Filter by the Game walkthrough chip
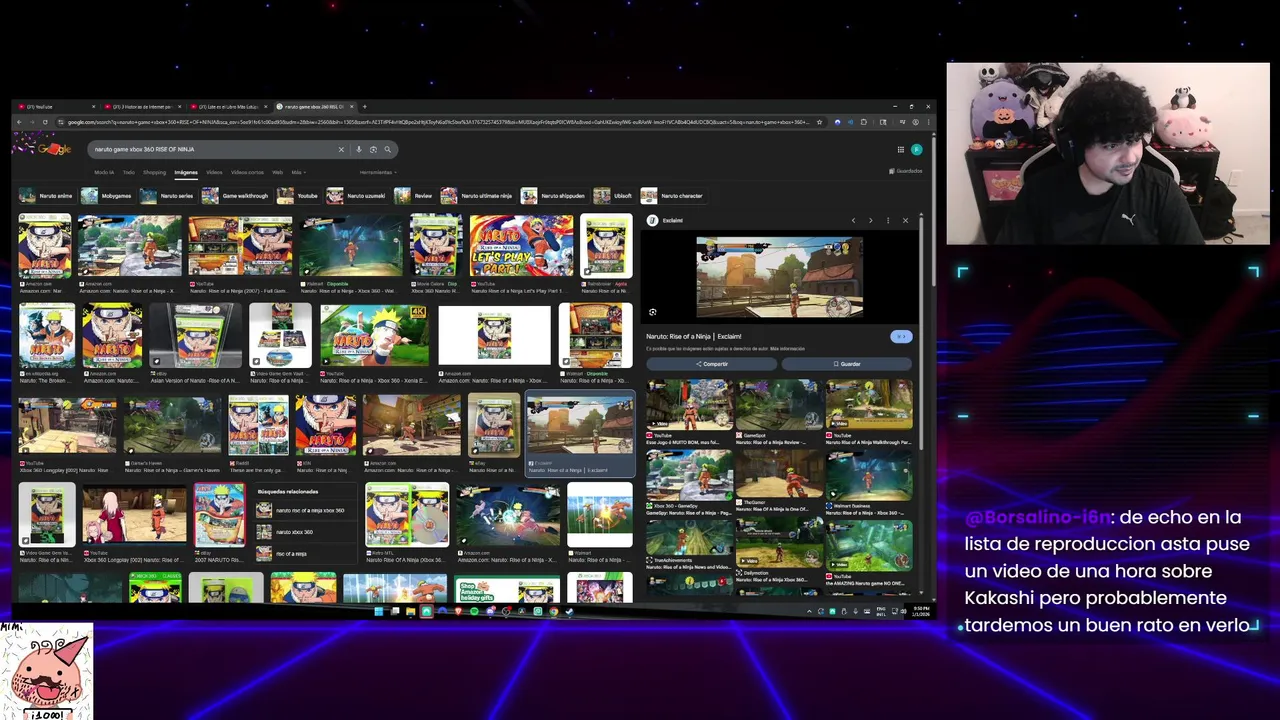The width and height of the screenshot is (1280, 720). point(236,196)
